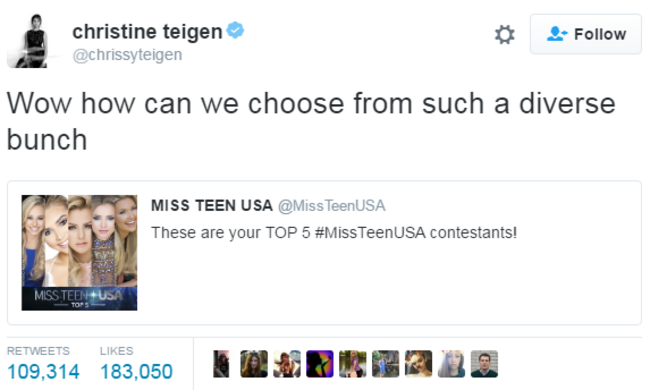Click the Follow button
The image size is (650, 390).
(x=586, y=34)
